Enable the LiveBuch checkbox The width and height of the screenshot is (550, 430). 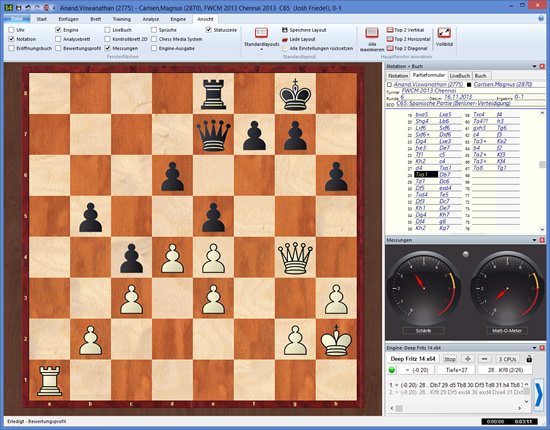point(107,30)
